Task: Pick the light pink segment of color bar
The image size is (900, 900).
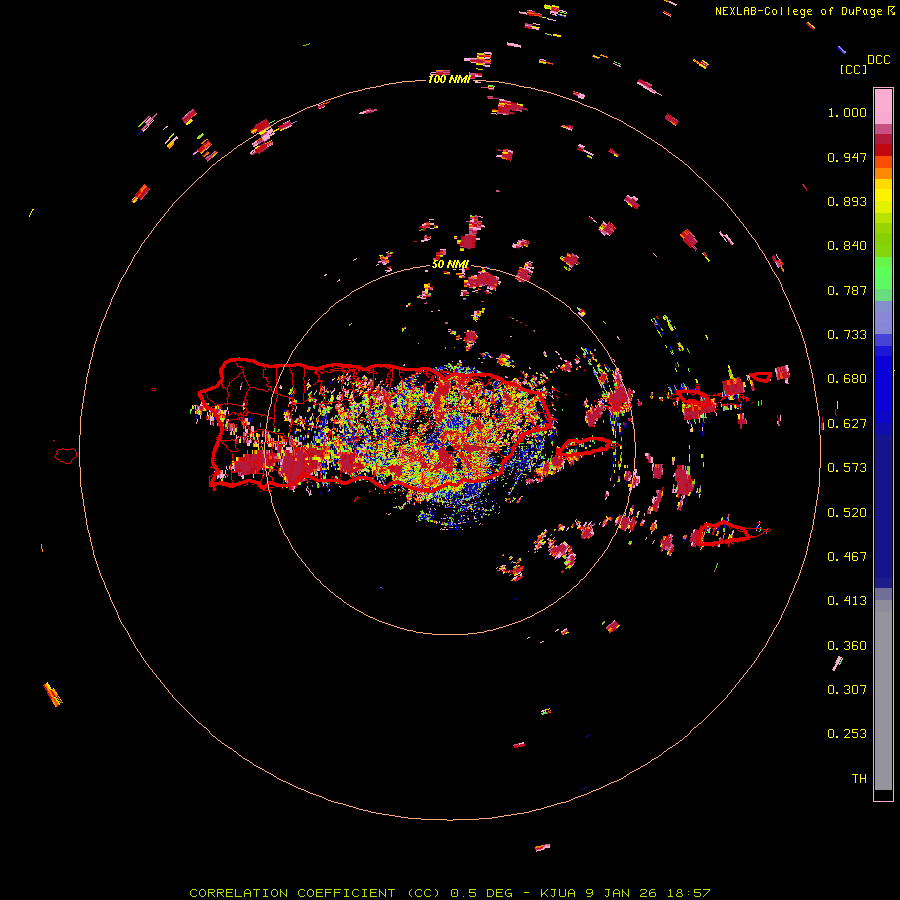Action: [x=883, y=106]
